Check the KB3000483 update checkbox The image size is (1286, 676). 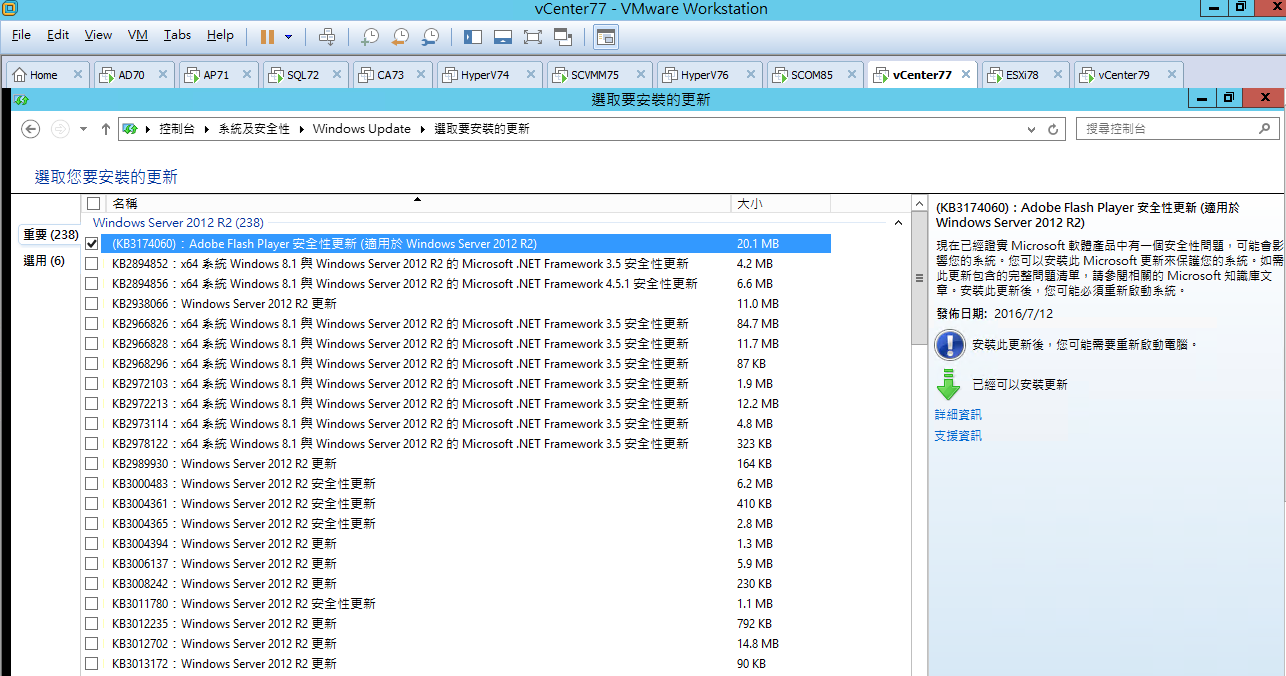pos(92,484)
